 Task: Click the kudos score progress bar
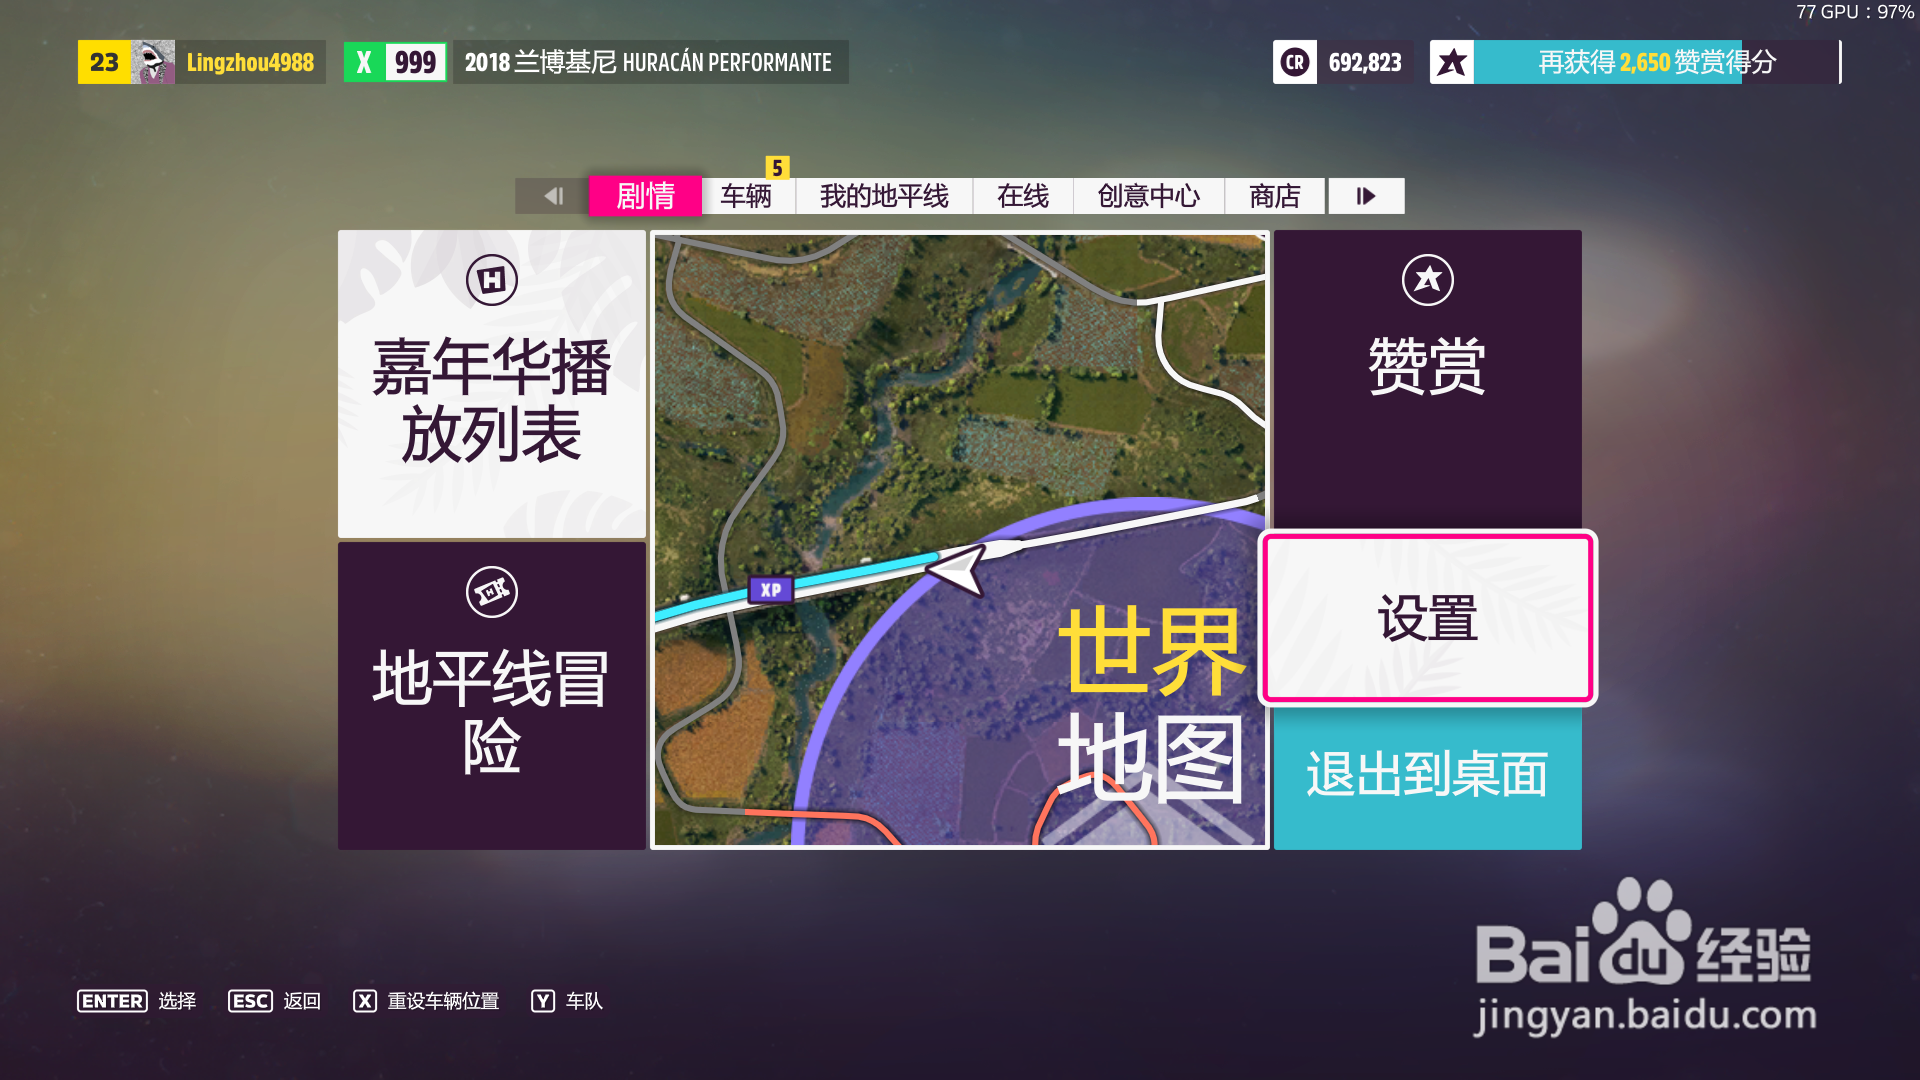(x=1655, y=62)
